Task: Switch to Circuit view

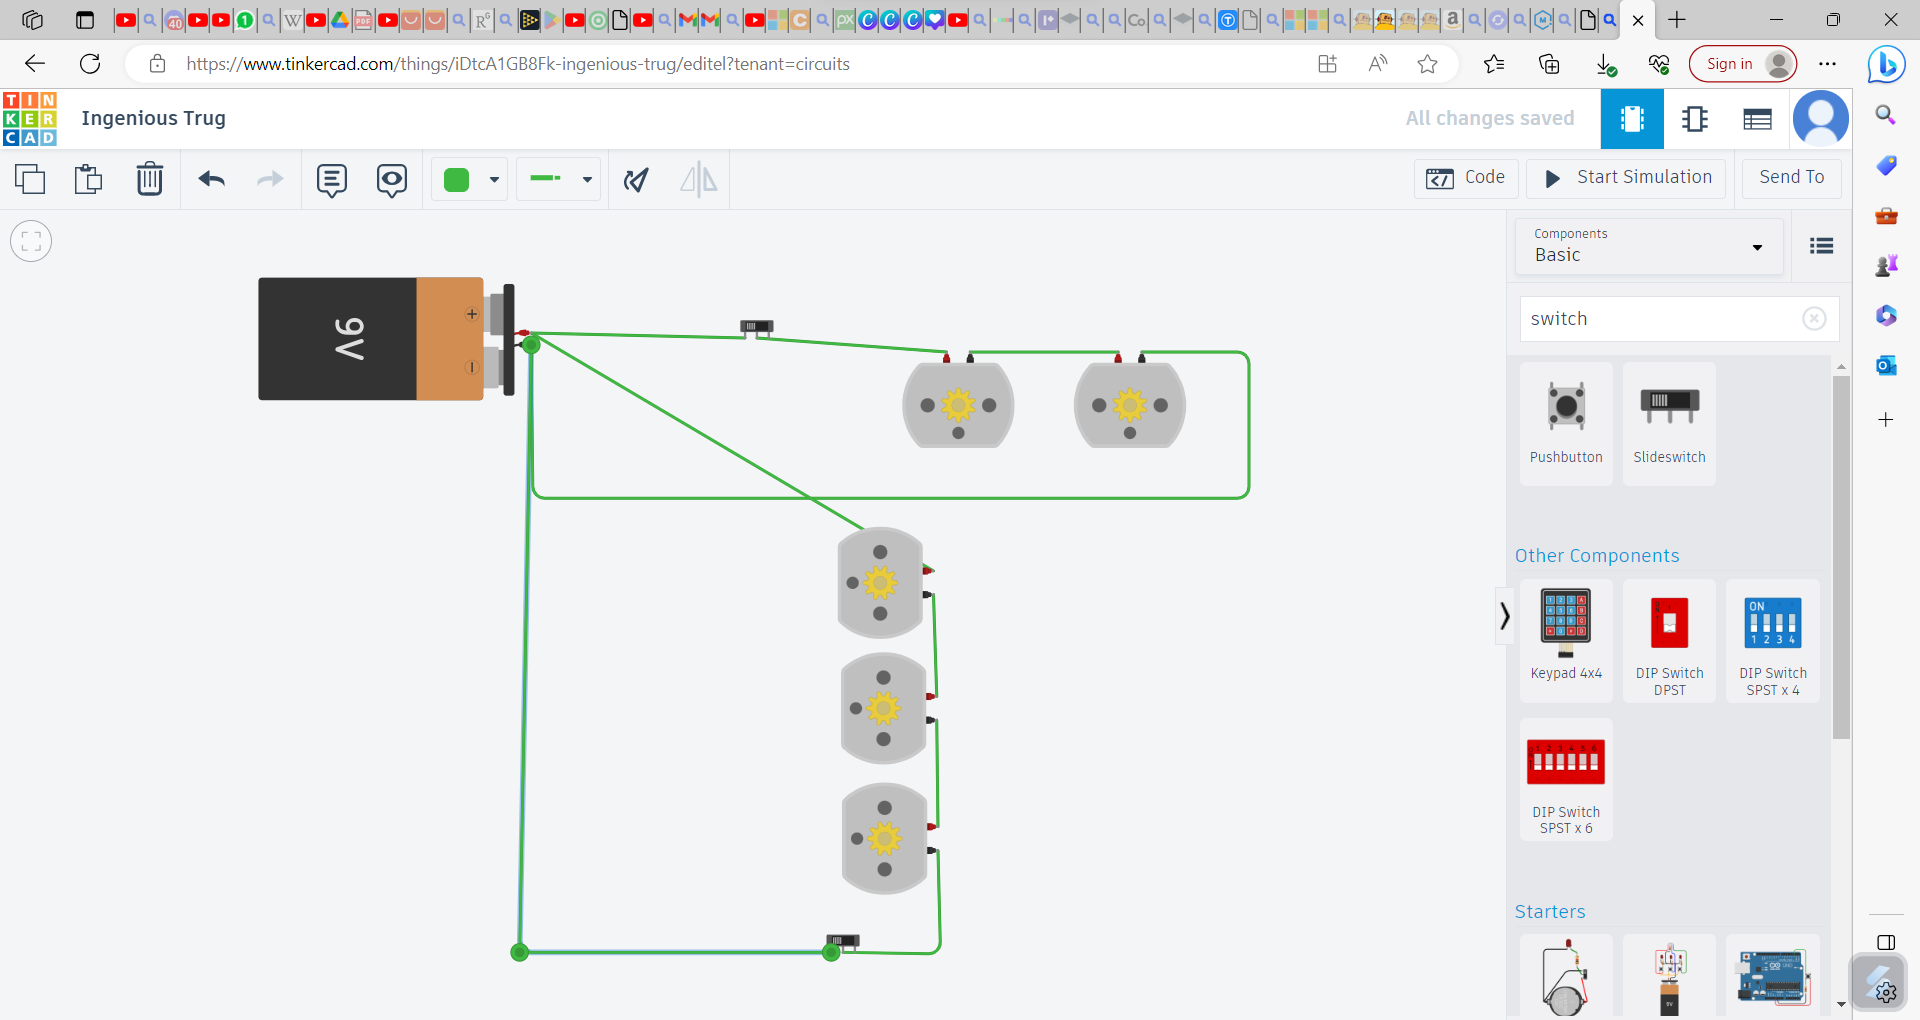Action: click(x=1632, y=119)
